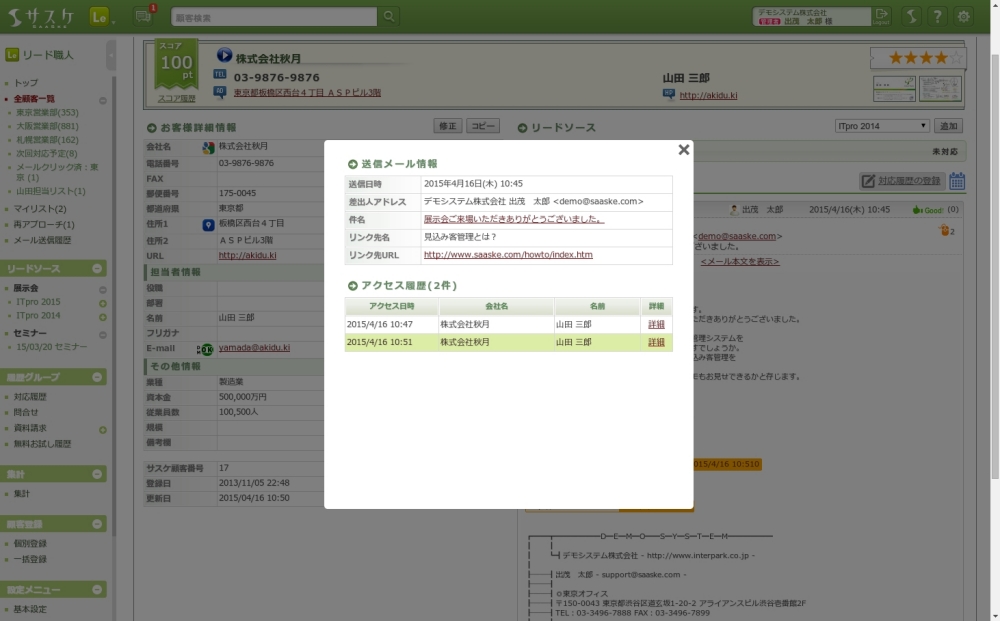The height and width of the screenshot is (621, 1000).
Task: Click the calendar icon beside 対応履歴の登録
Action: [x=957, y=181]
